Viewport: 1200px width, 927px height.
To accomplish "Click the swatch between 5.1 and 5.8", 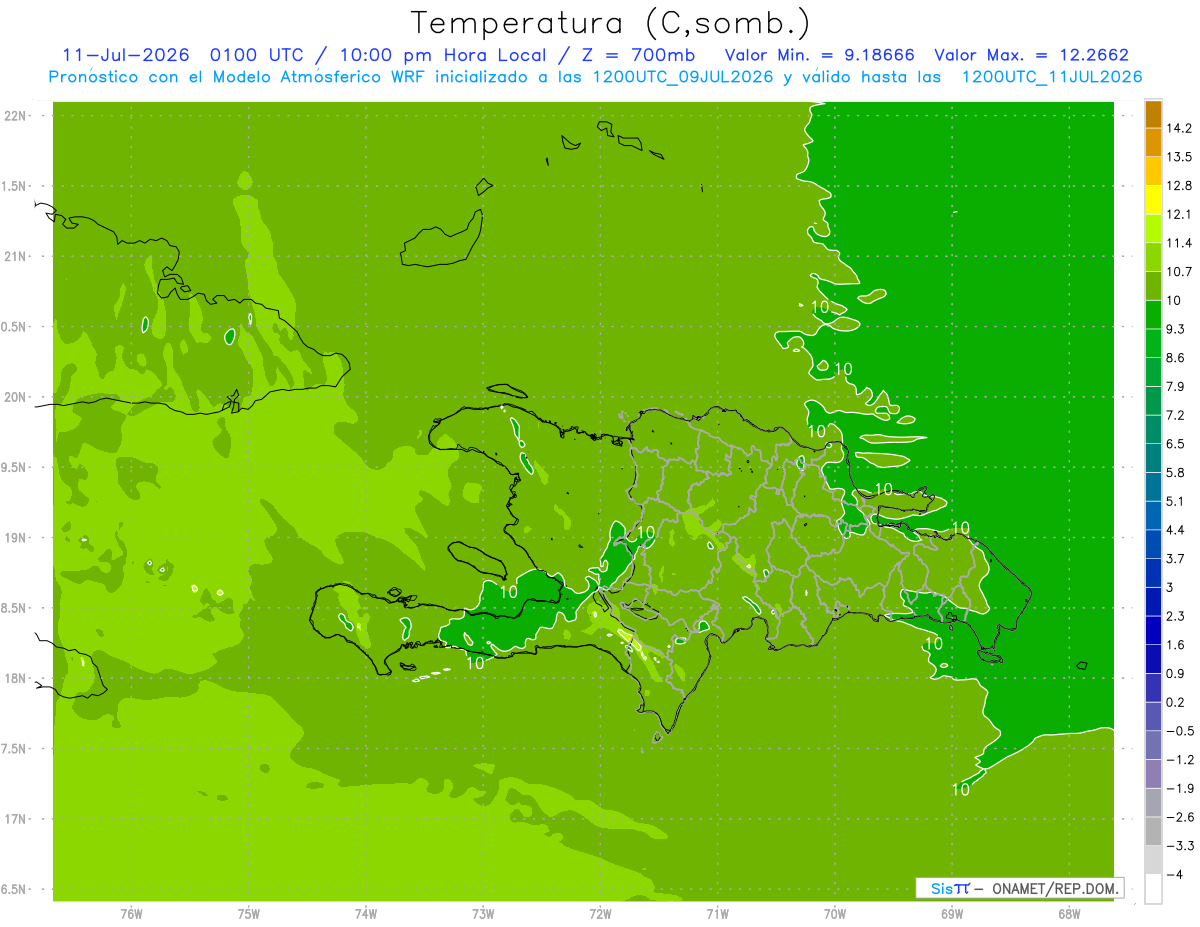I will (x=1153, y=486).
